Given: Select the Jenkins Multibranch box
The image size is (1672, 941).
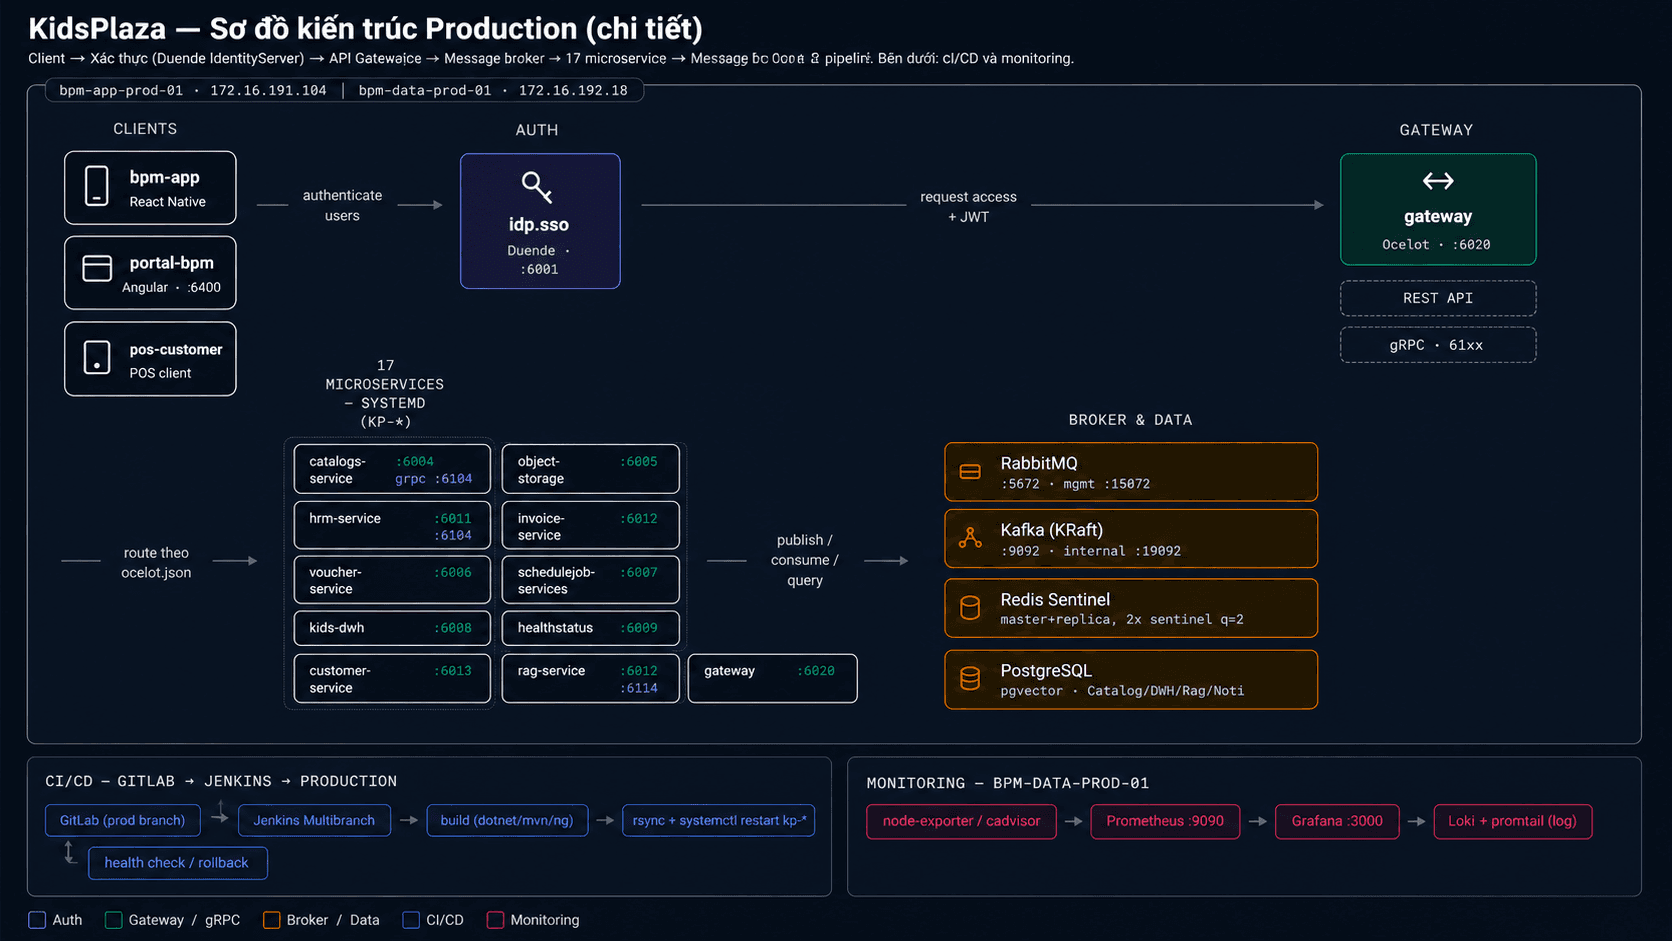Looking at the screenshot, I should point(314,820).
